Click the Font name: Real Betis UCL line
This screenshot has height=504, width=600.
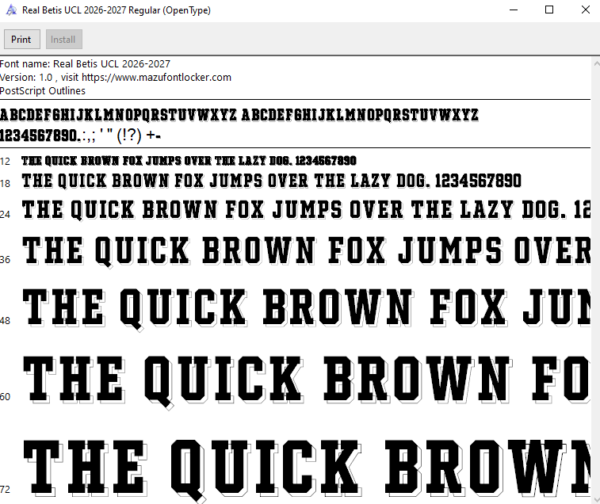85,64
